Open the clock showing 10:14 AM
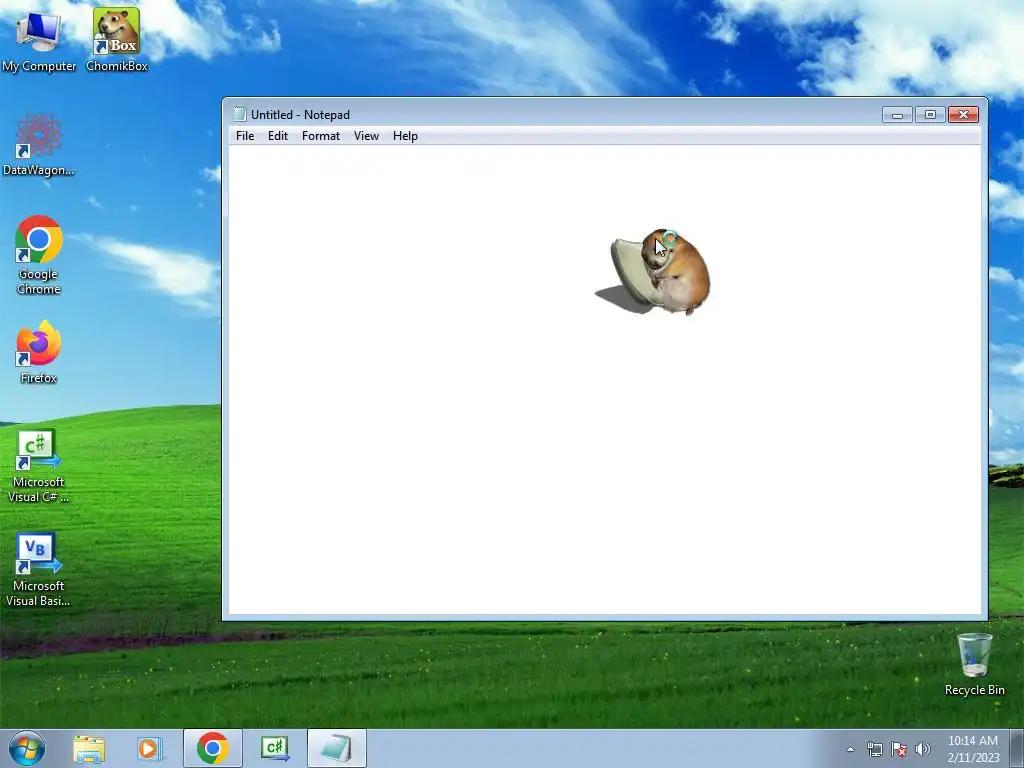 [x=973, y=749]
